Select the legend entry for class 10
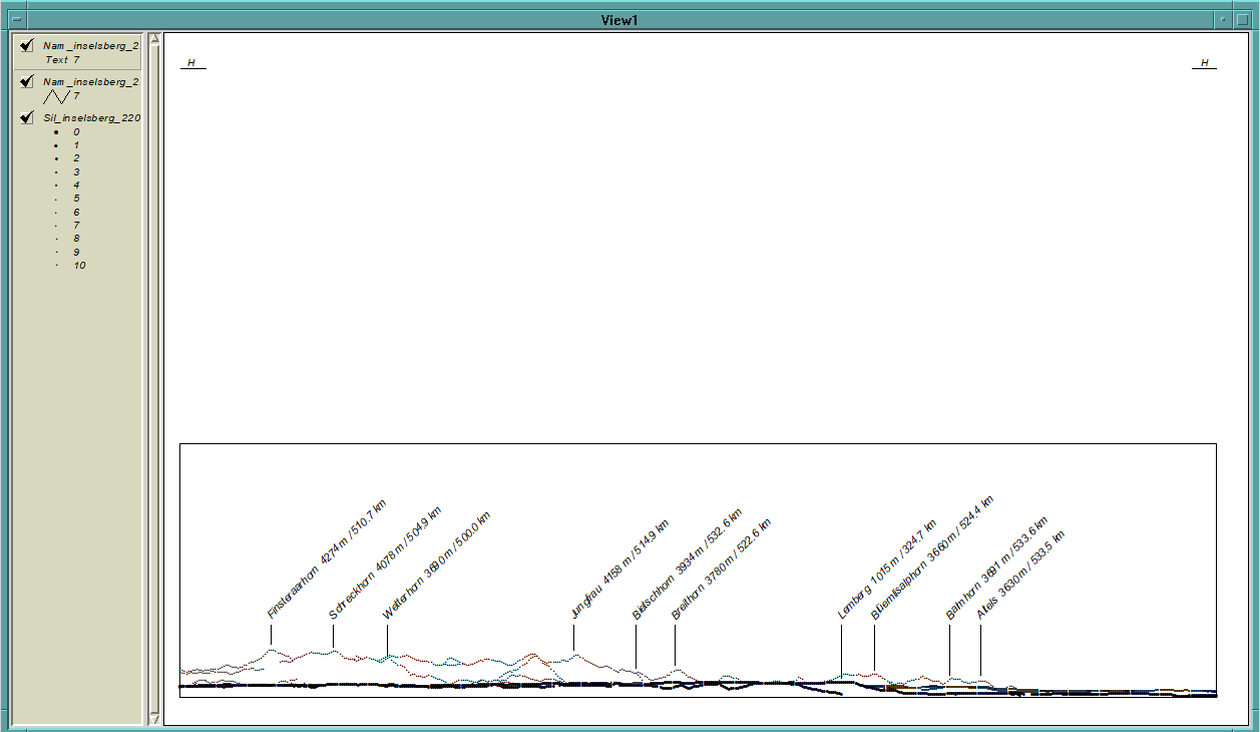The height and width of the screenshot is (732, 1260). tap(79, 266)
